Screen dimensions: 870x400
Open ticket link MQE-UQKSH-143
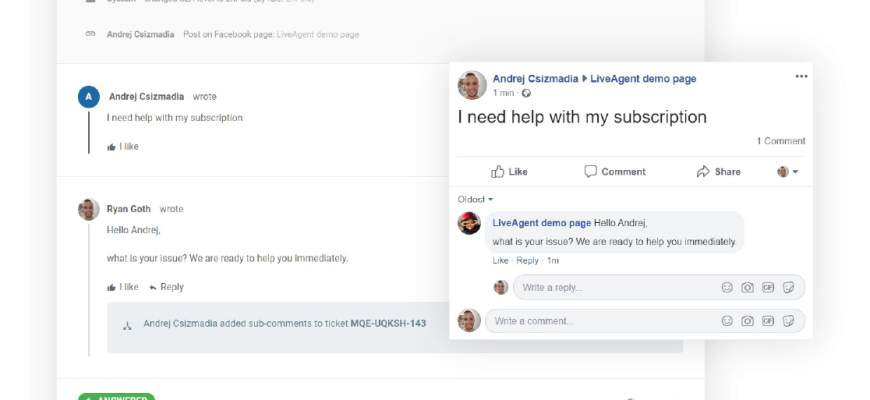click(x=388, y=324)
